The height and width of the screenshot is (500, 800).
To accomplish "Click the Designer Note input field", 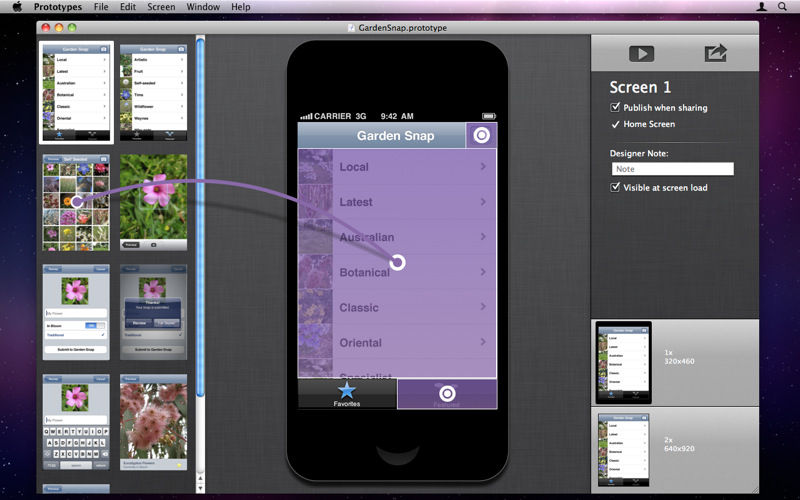I will click(x=672, y=169).
